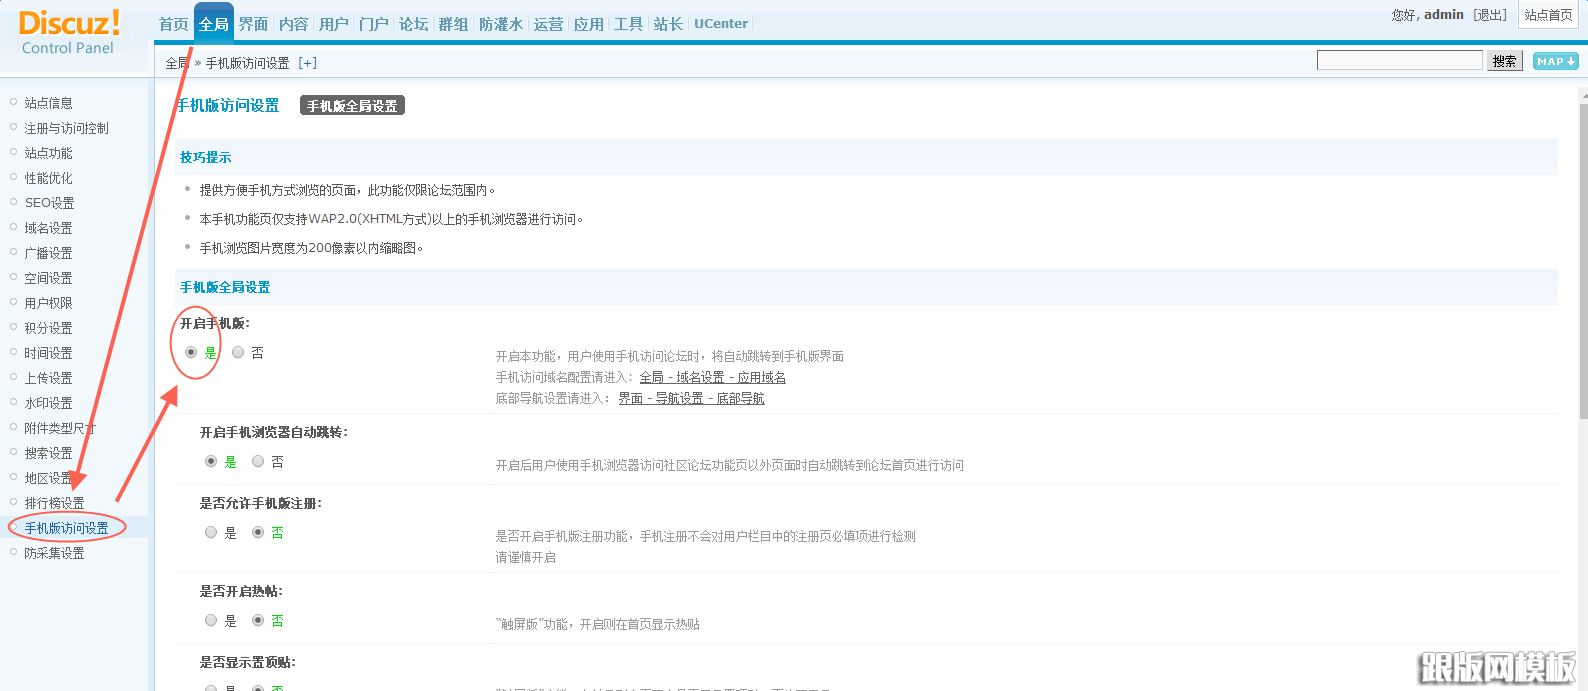The image size is (1588, 691).
Task: Open SEO设置 in the sidebar
Action: 49,203
